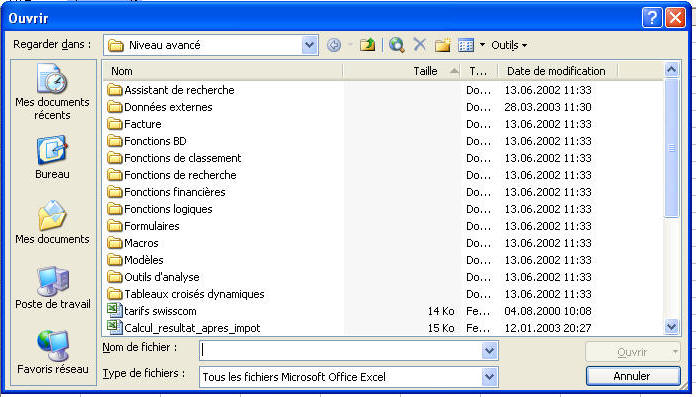Sort by the Date de modification column
Screen dimensions: 696x397
click(557, 71)
